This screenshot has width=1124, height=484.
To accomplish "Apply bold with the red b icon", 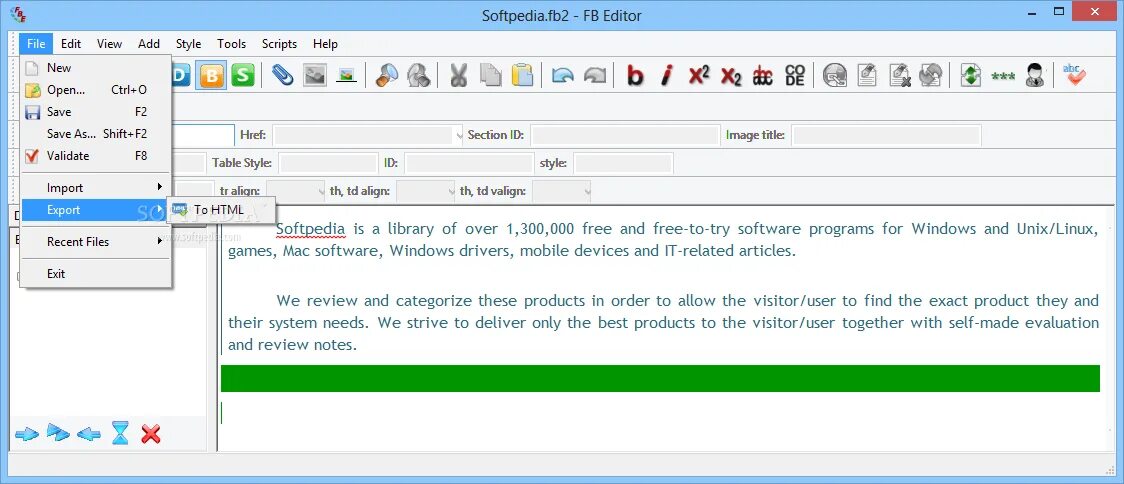I will pyautogui.click(x=635, y=75).
